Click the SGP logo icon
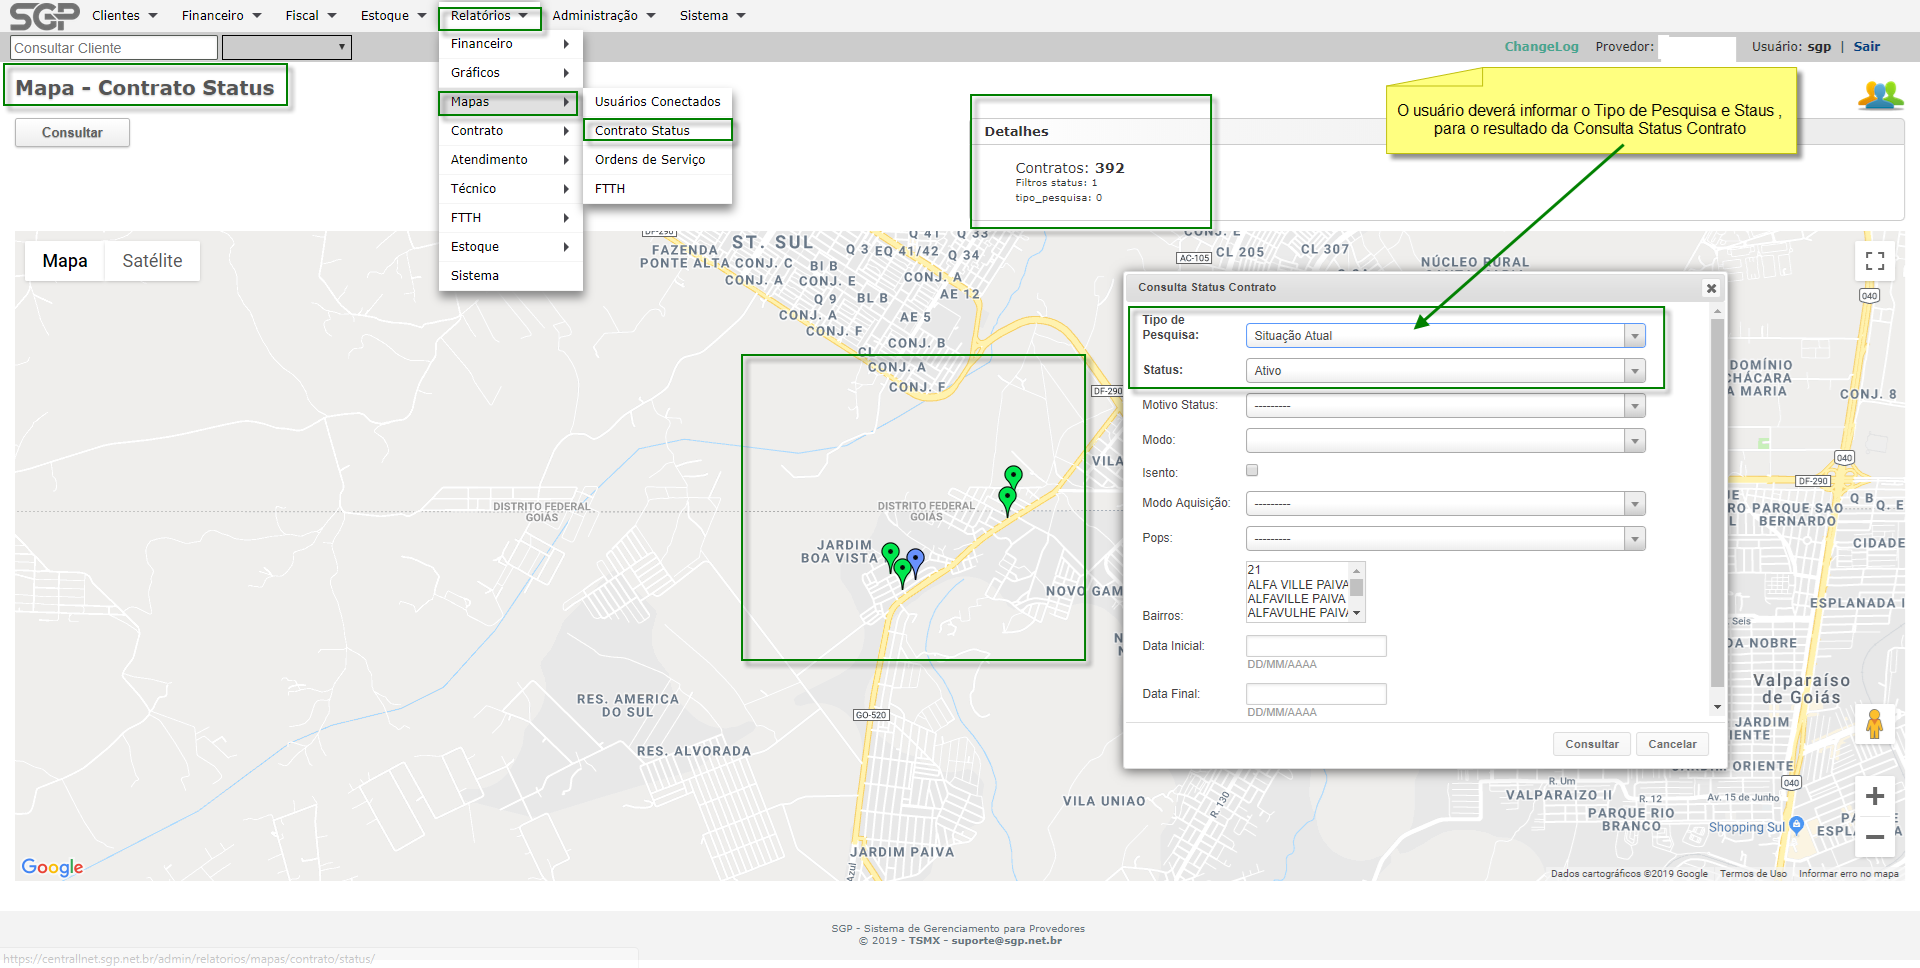 (44, 16)
